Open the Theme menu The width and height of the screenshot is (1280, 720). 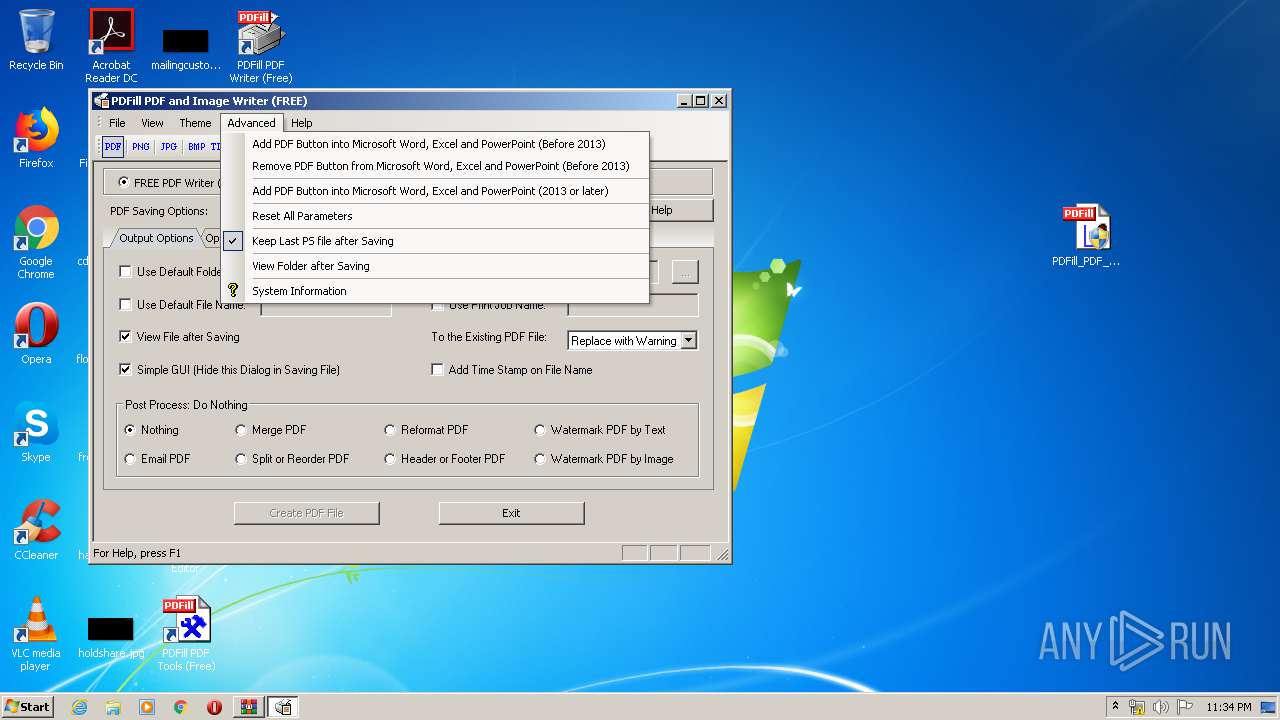tap(195, 123)
